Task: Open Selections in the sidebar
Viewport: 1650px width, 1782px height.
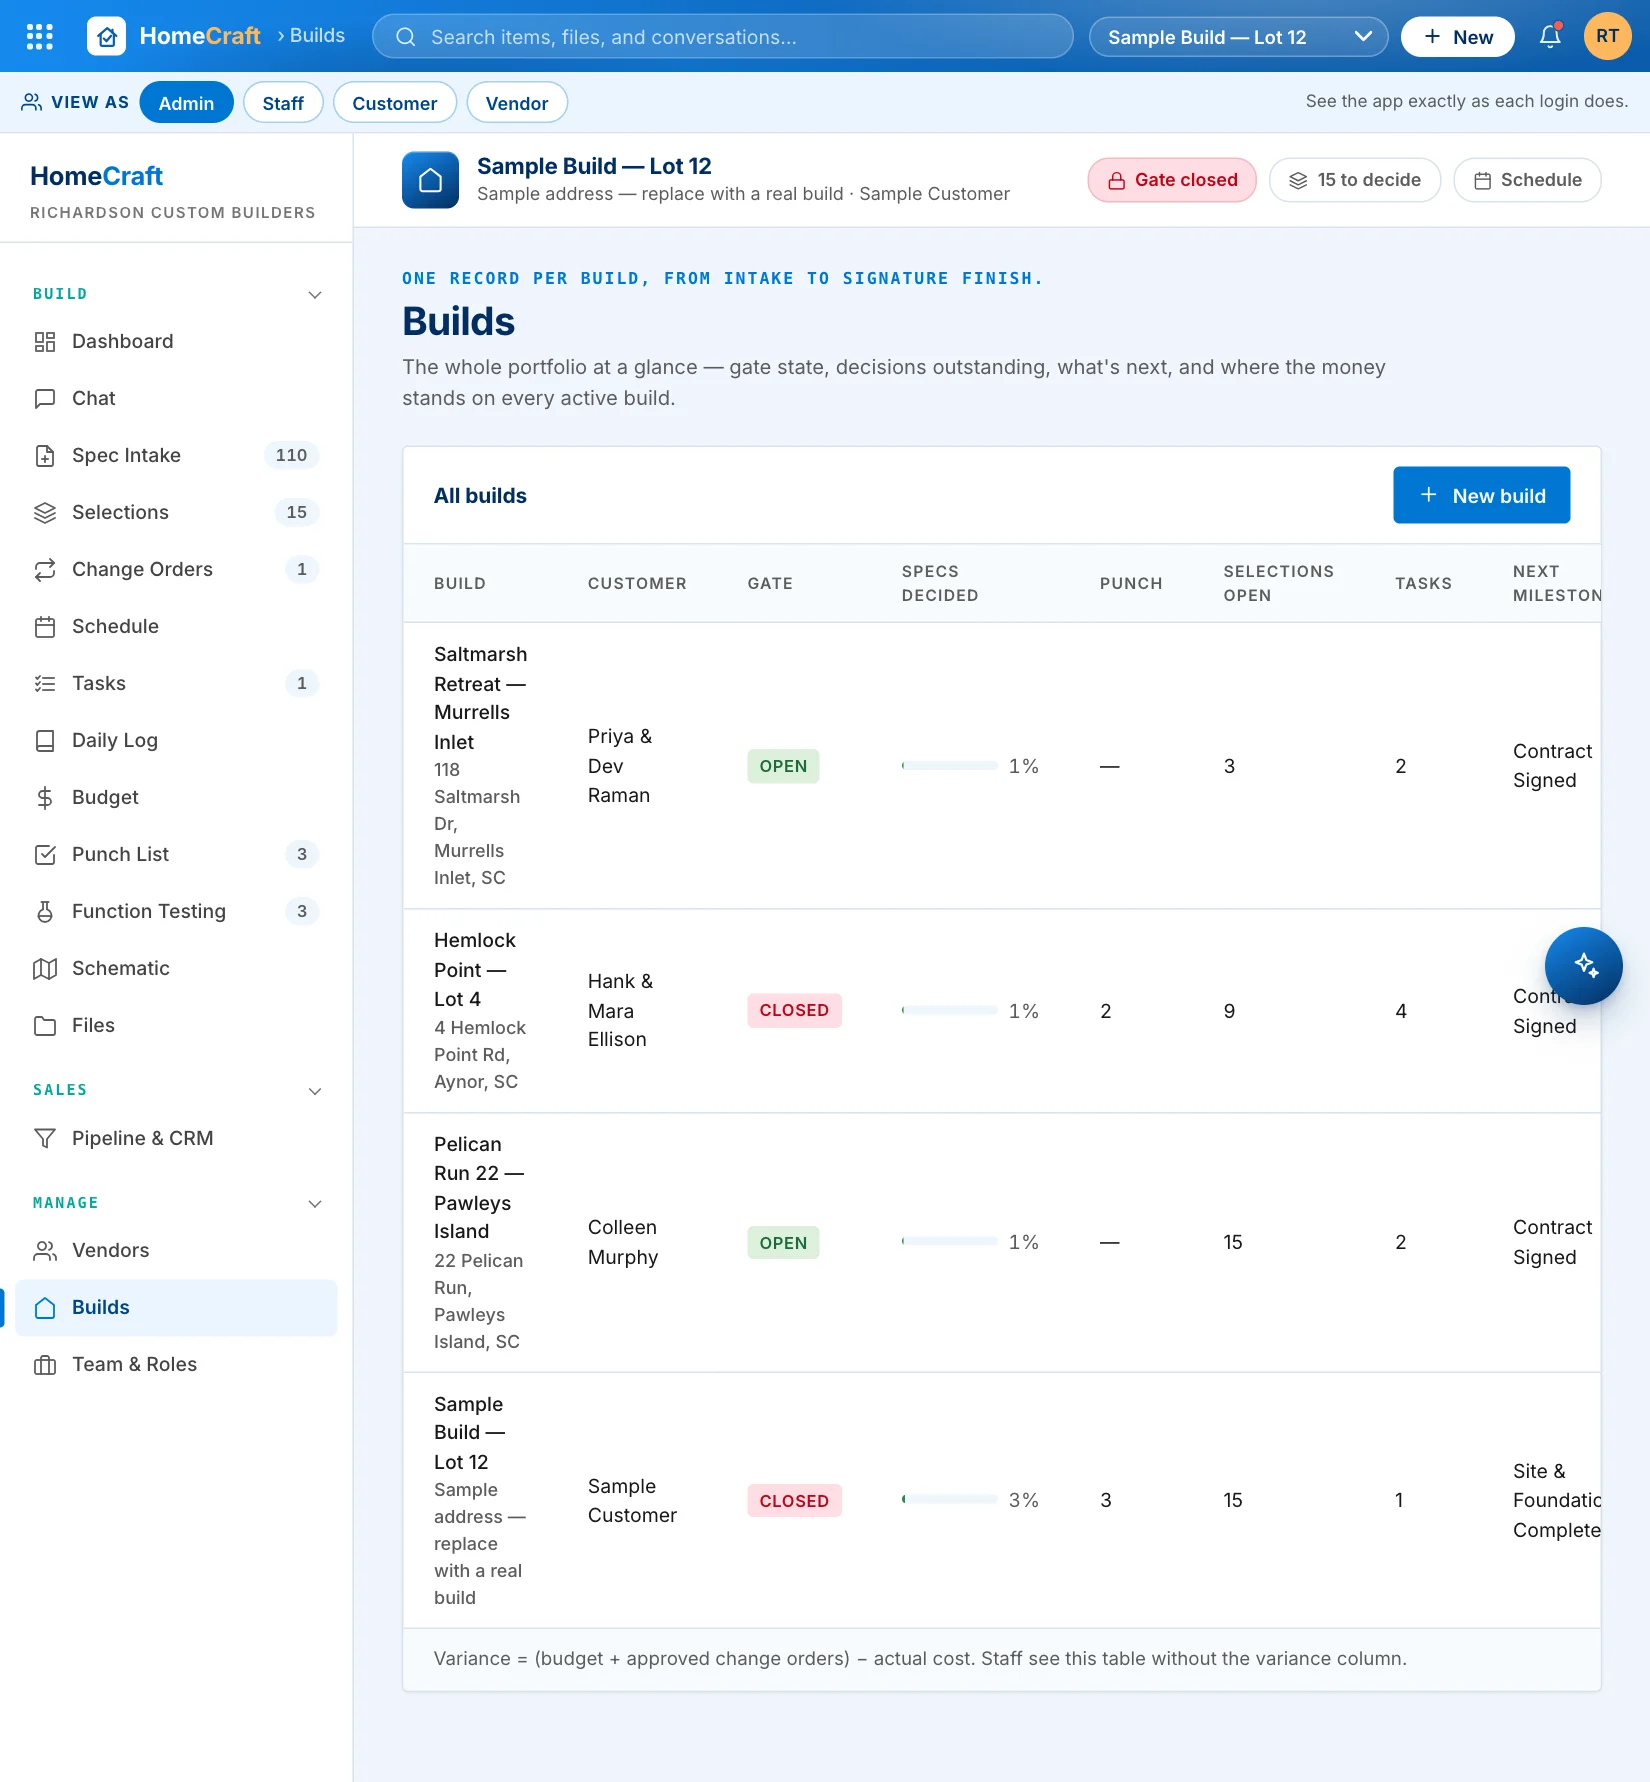Action: 176,513
